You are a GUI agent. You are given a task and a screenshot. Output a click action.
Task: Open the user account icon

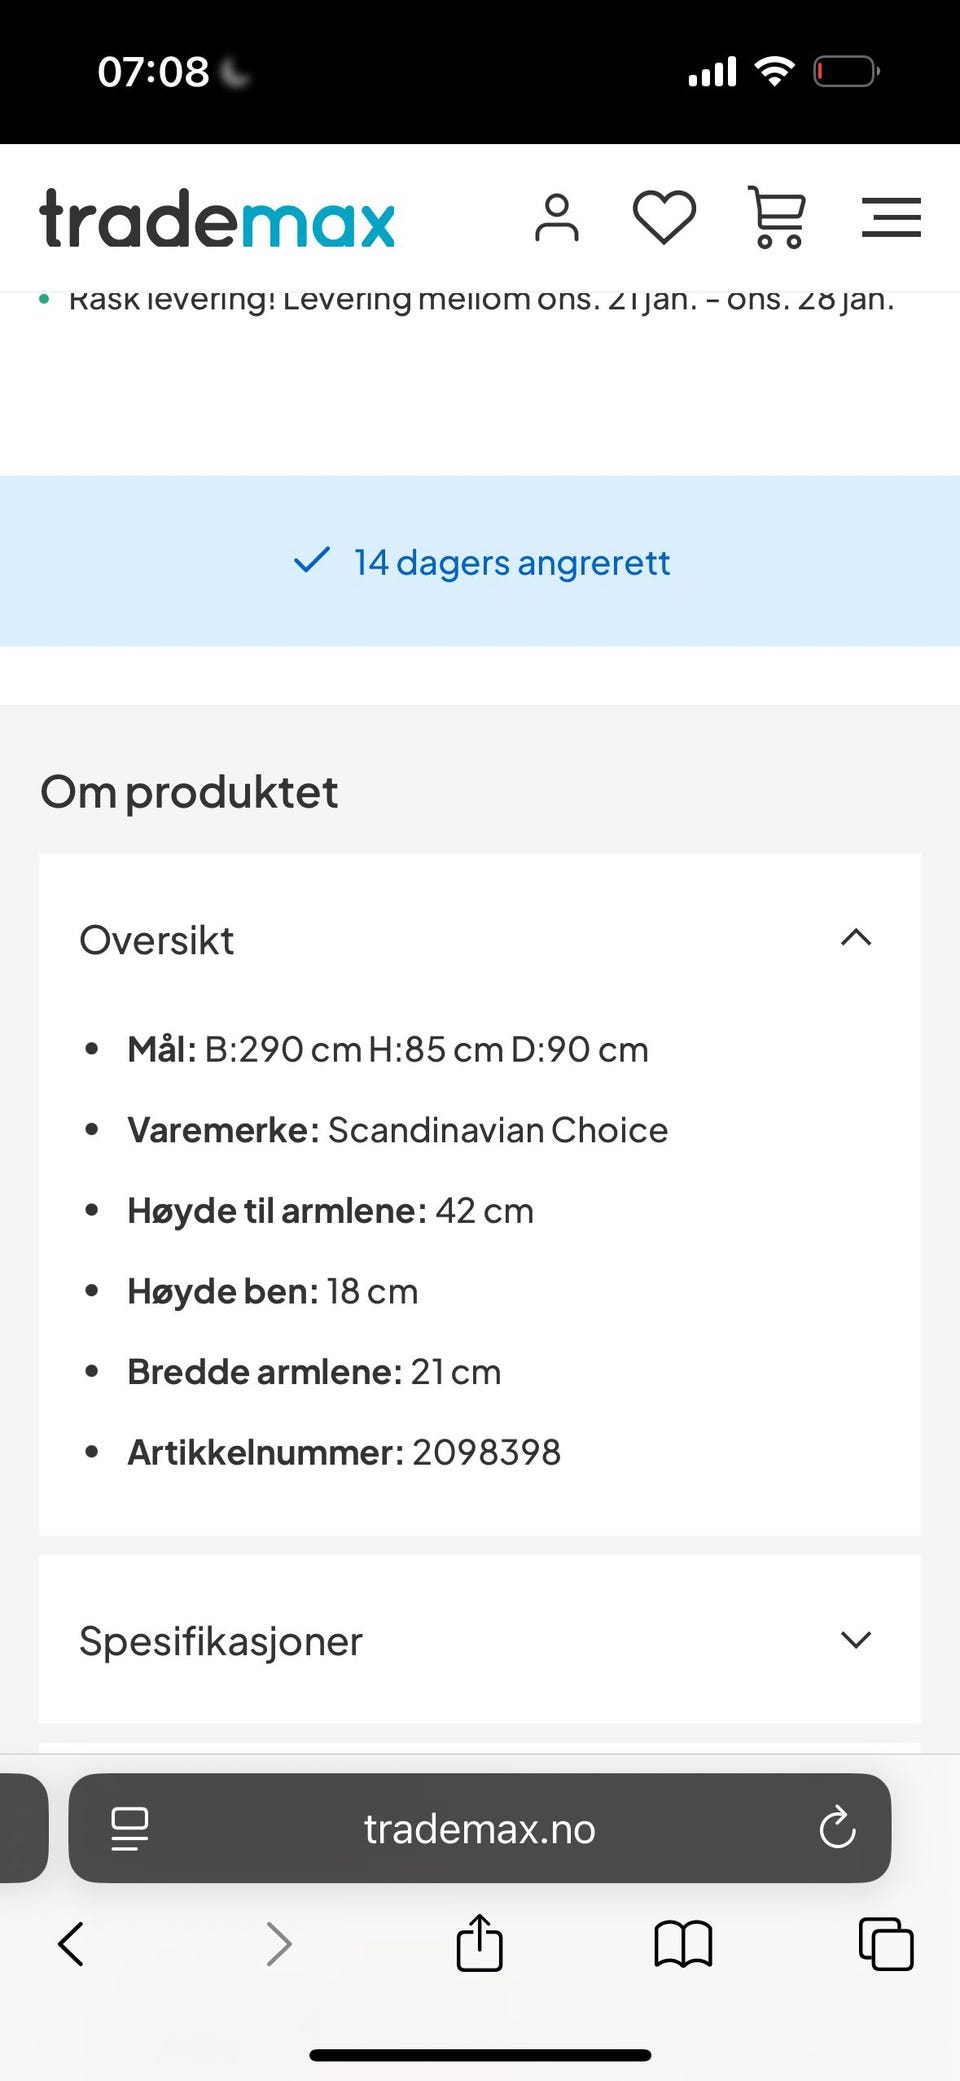(556, 218)
